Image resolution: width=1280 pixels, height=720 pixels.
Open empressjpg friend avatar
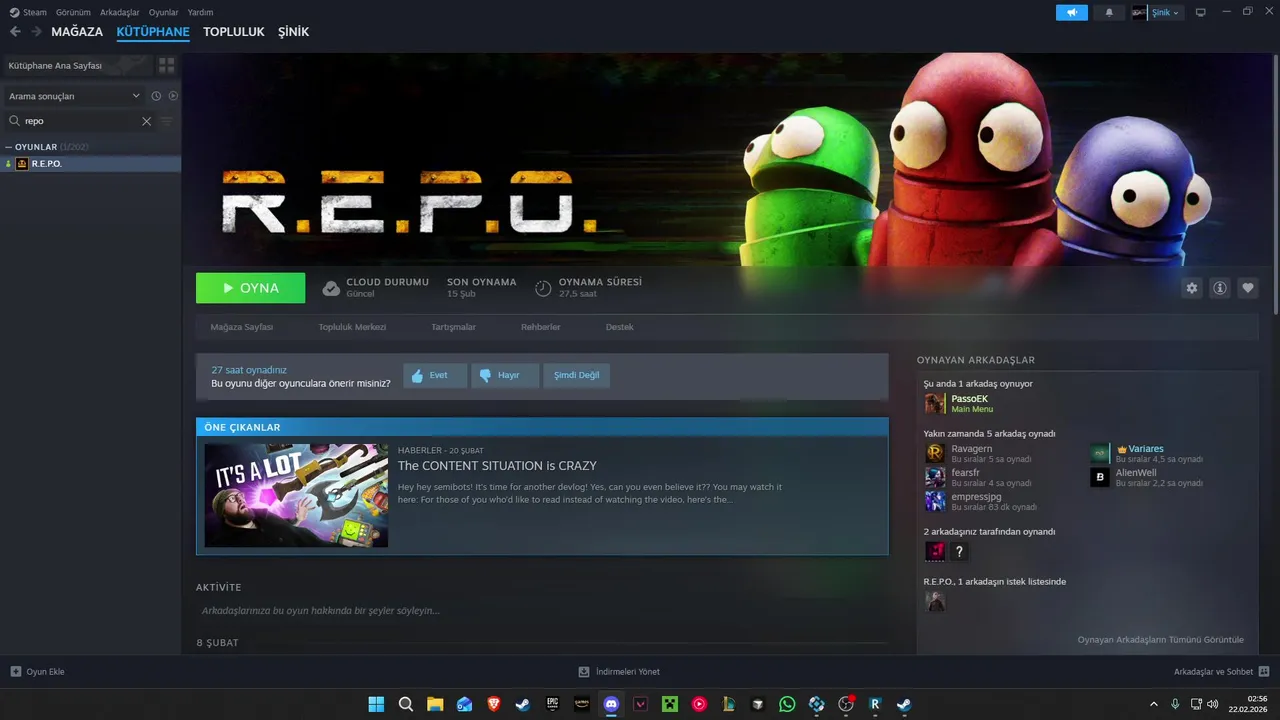pos(935,501)
